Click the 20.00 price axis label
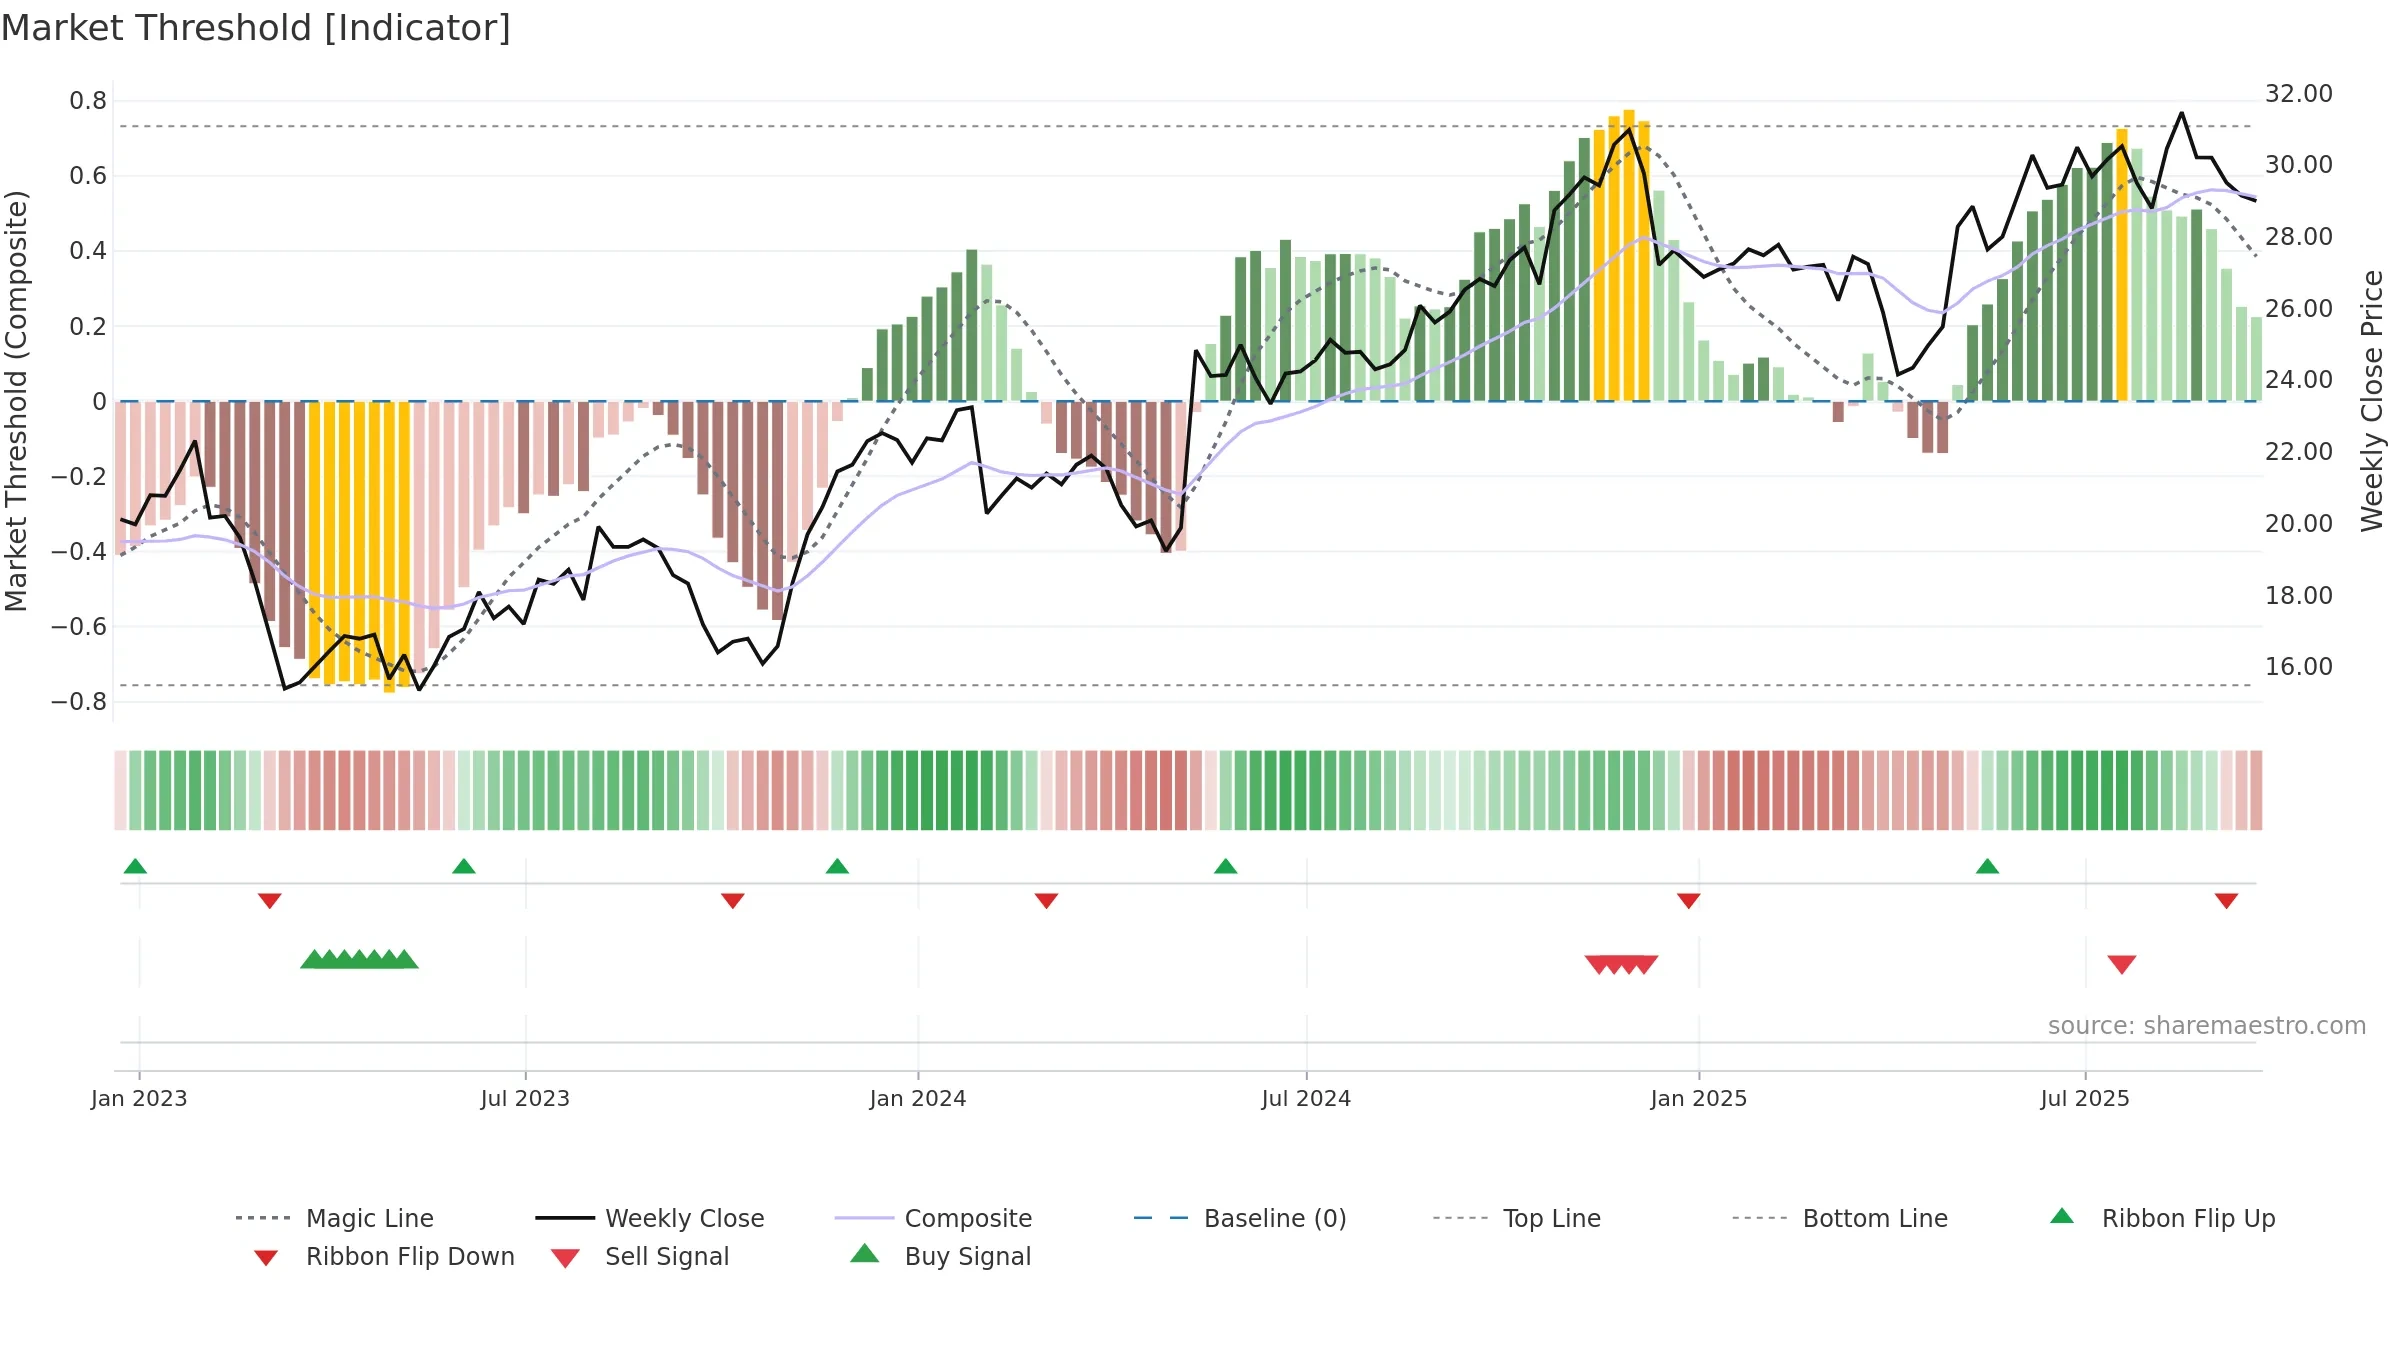The height and width of the screenshot is (1350, 2400). 2299,524
